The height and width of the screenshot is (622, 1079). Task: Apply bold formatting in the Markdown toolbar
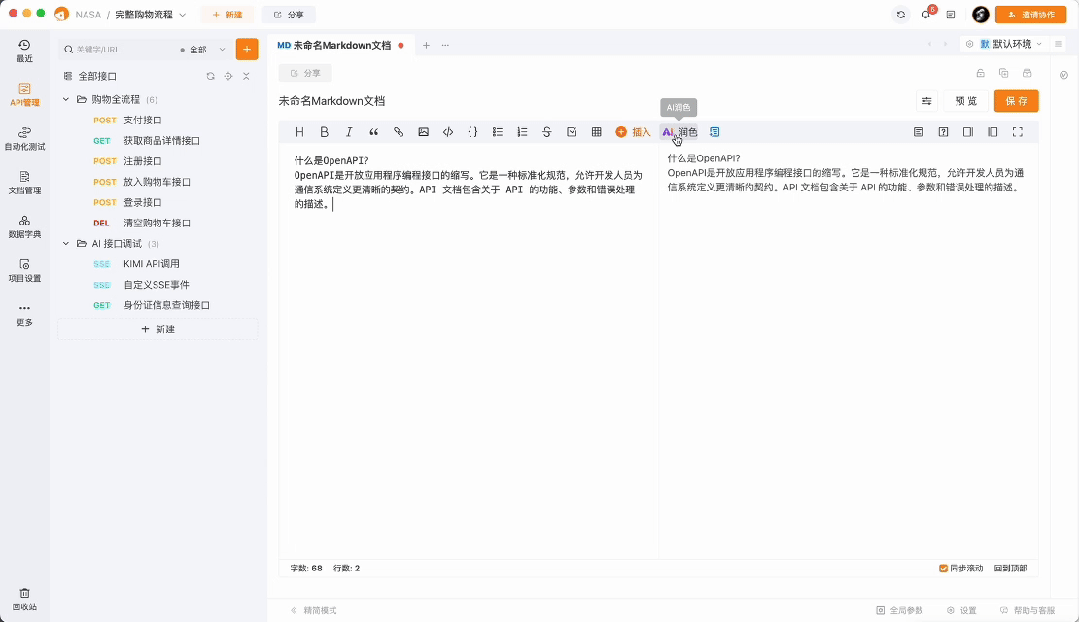click(x=323, y=131)
